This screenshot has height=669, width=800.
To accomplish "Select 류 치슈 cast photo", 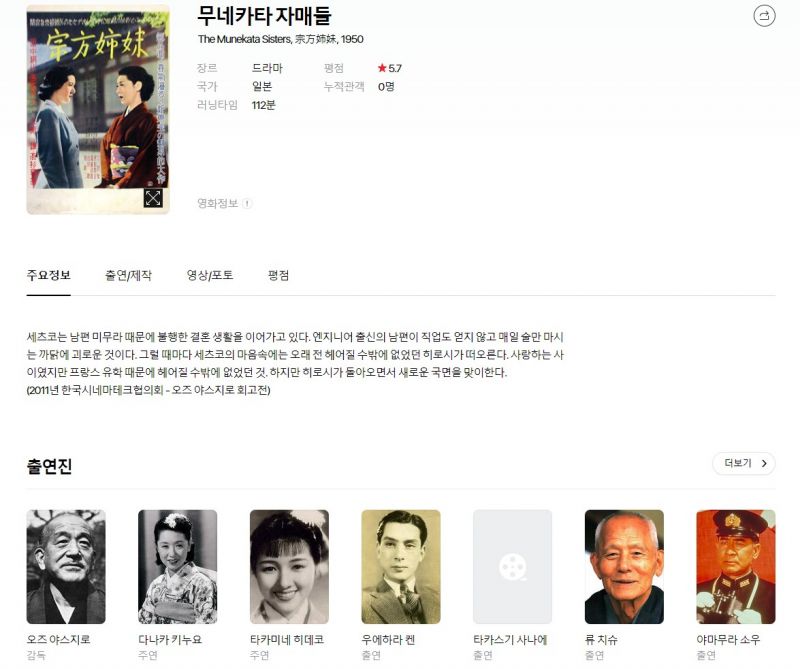I will [x=624, y=566].
